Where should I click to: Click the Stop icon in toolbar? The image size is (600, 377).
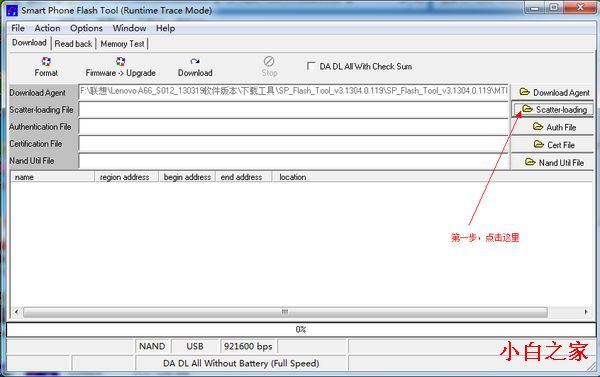click(269, 61)
